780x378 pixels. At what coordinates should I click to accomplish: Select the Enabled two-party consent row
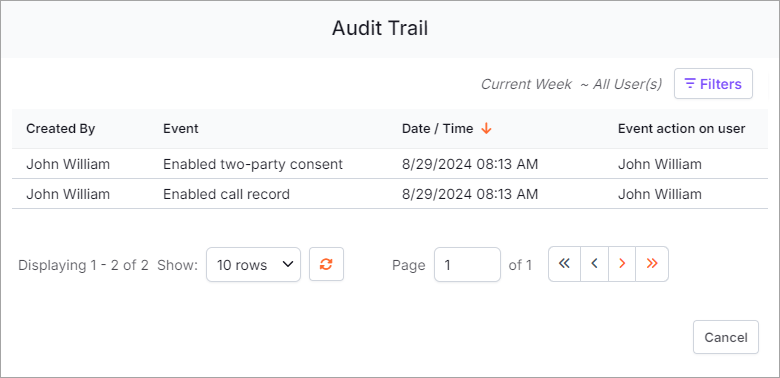pos(390,164)
